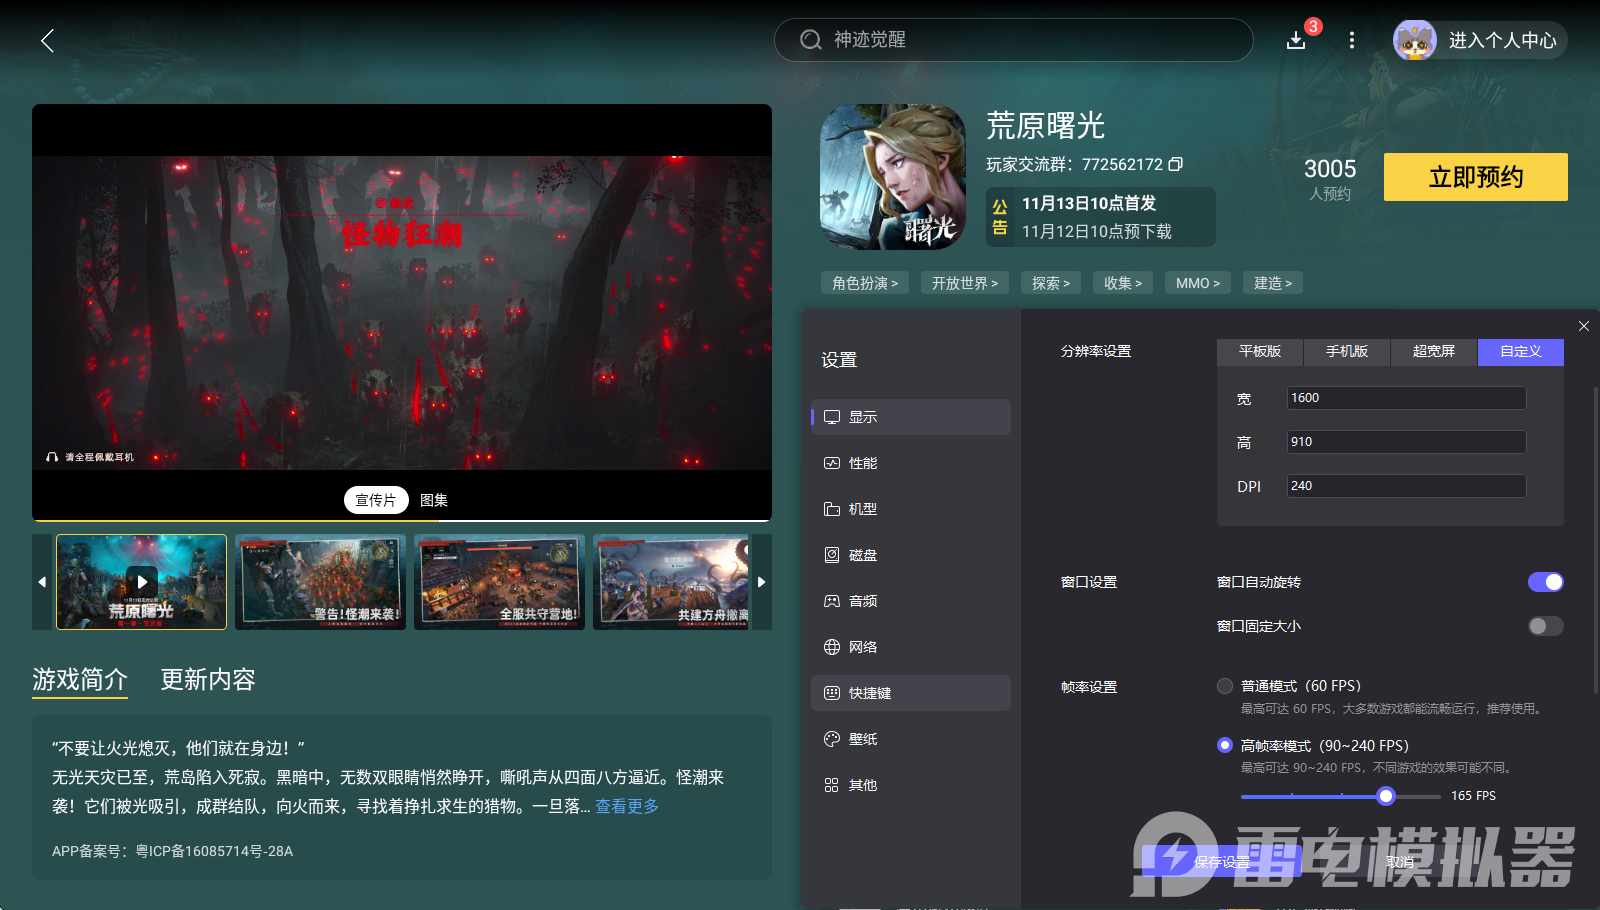
Task: Expand the 探索 tag
Action: [x=1051, y=283]
